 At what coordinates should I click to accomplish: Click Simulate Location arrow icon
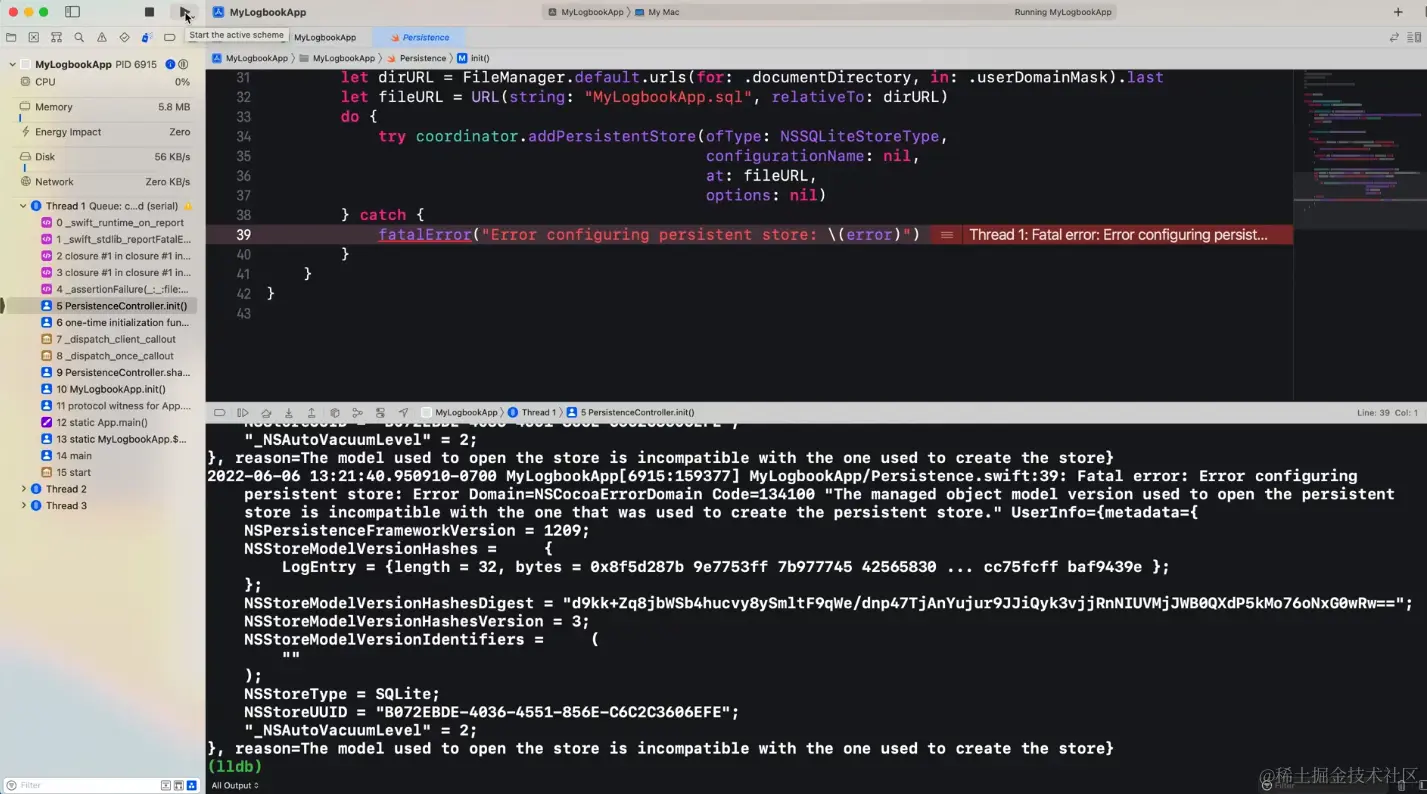403,412
